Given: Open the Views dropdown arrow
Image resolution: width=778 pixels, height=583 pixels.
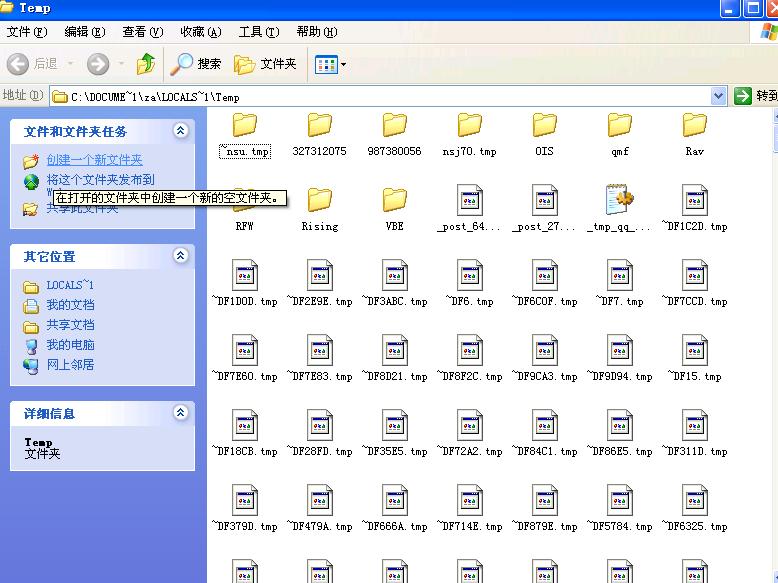Looking at the screenshot, I should coord(343,65).
